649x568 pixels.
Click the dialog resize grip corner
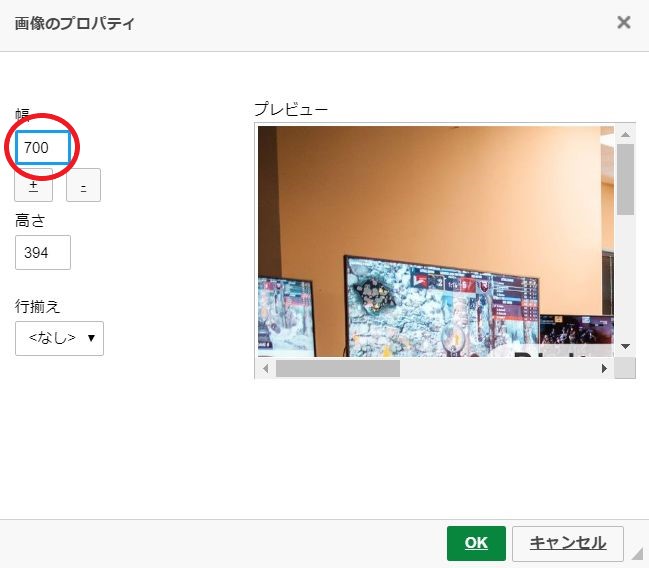pyautogui.click(x=637, y=554)
